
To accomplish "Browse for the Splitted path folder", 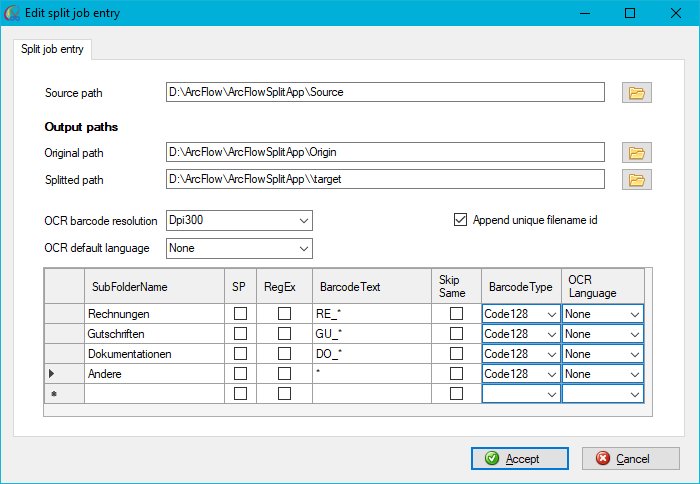I will point(637,180).
